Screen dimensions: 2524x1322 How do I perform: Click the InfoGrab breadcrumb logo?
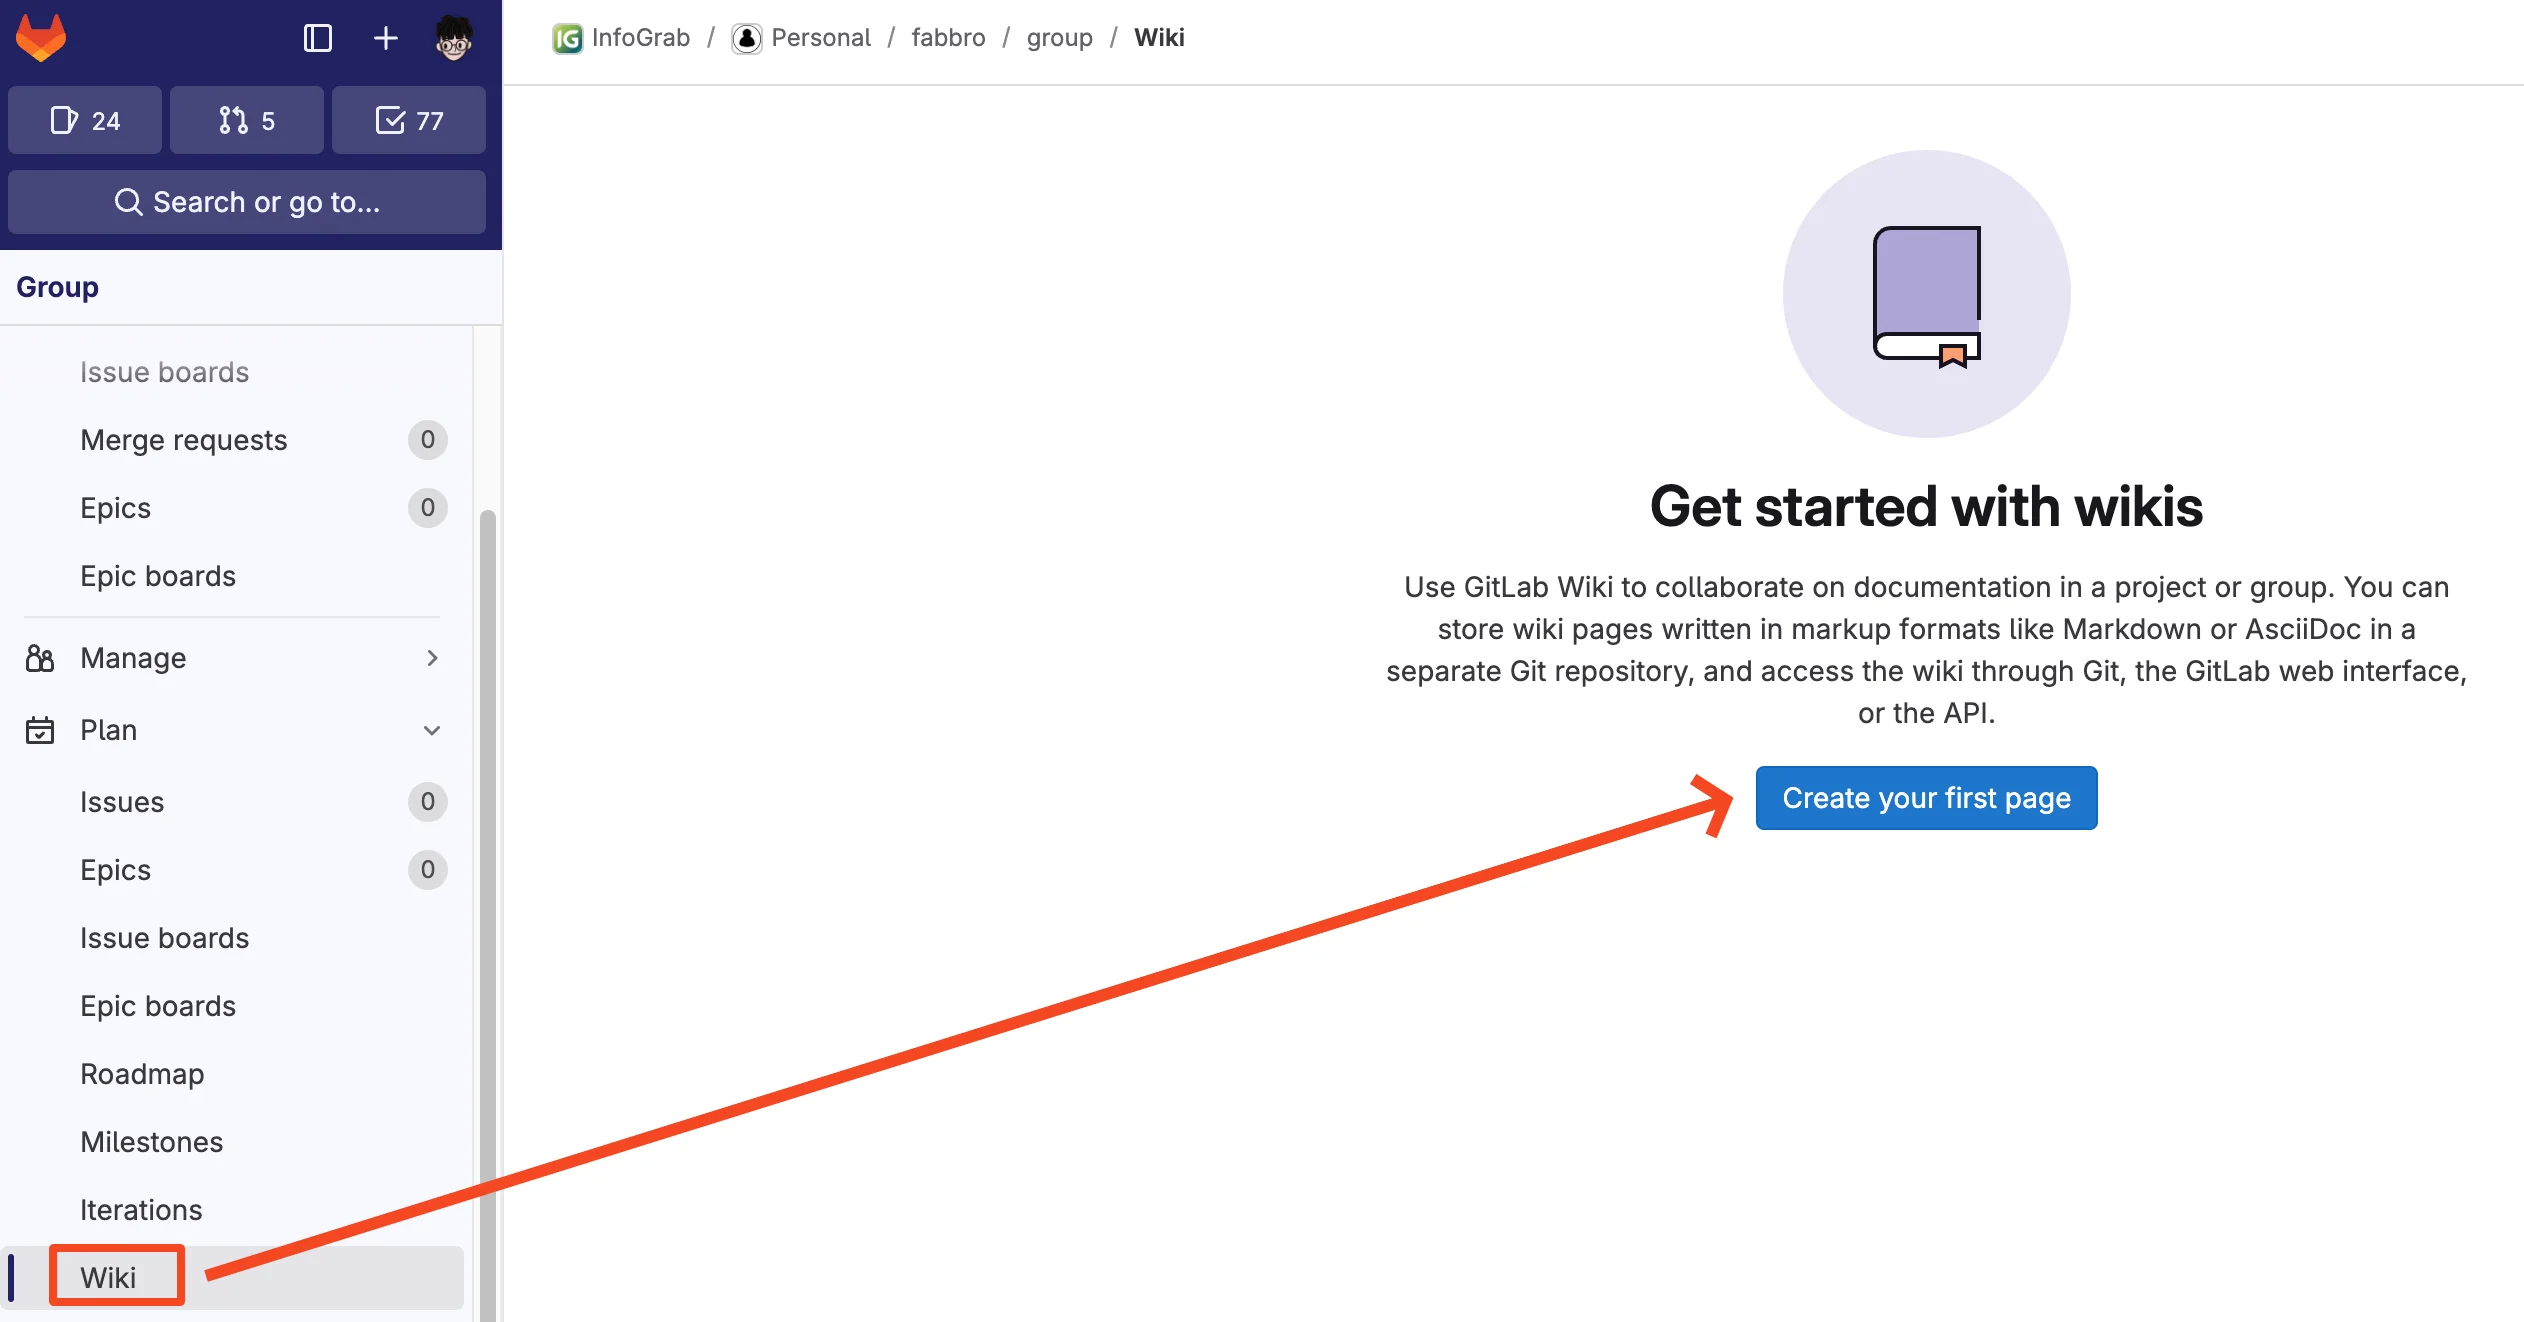click(x=567, y=38)
